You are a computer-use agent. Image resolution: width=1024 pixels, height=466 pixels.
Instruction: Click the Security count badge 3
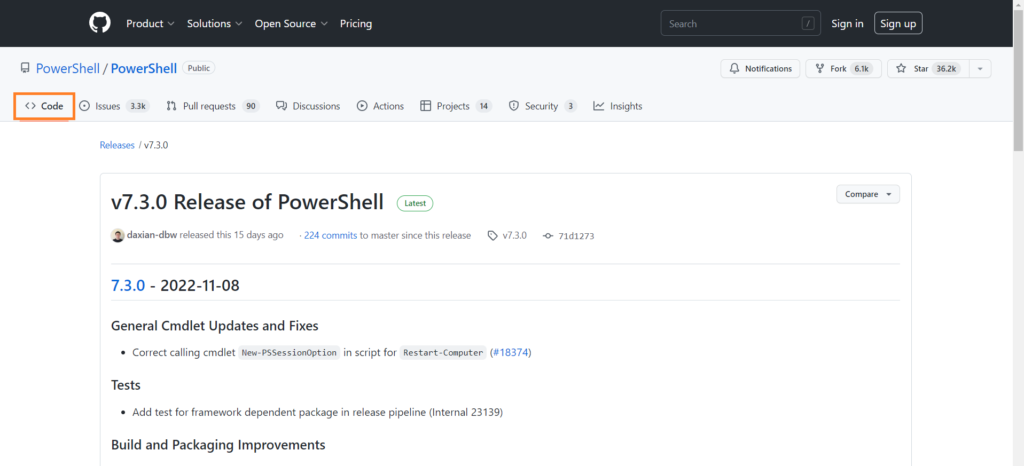(x=571, y=106)
